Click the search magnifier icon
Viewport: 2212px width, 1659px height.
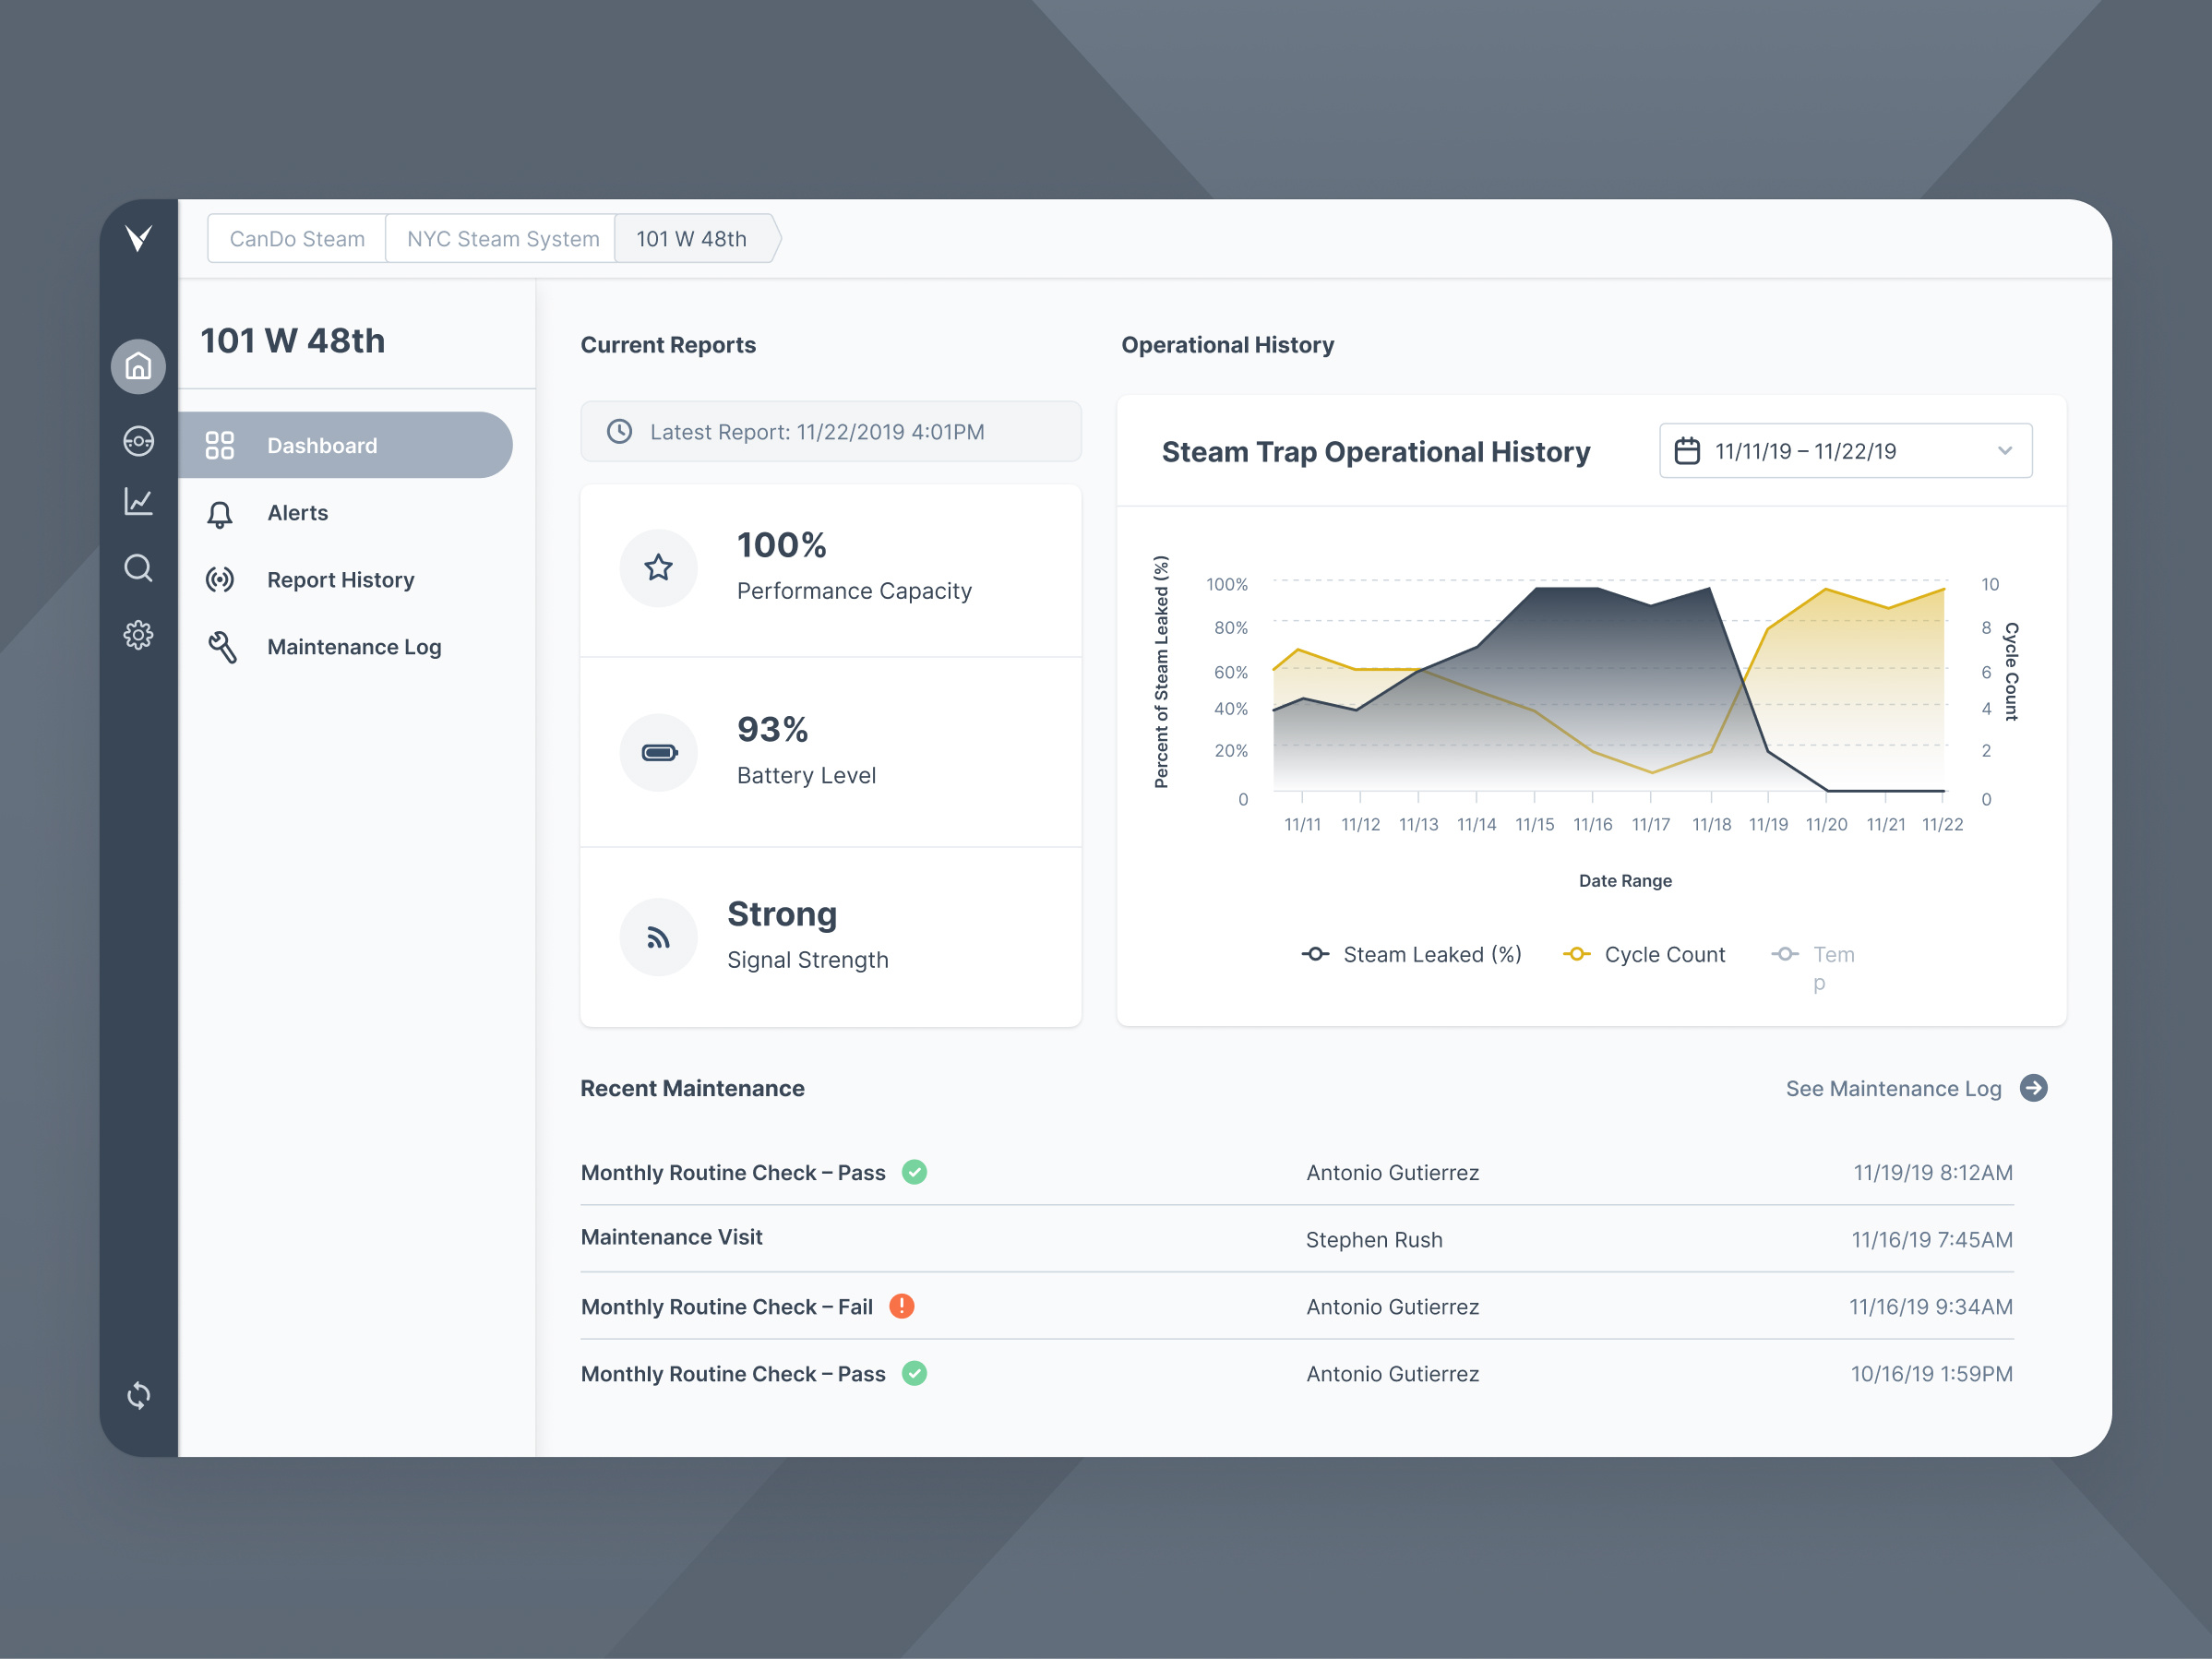tap(138, 568)
